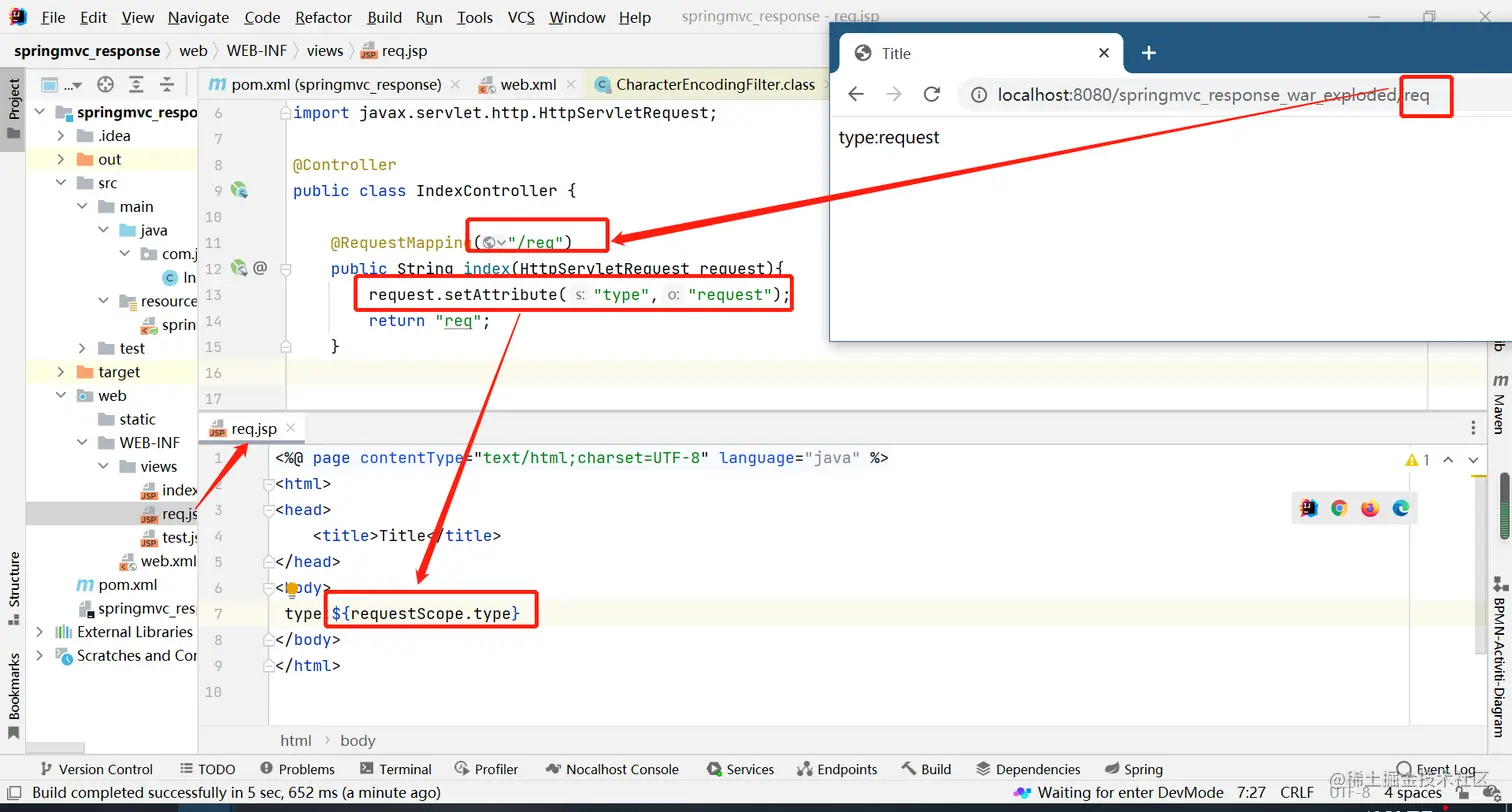Open the Nocalhost Console tool window
This screenshot has width=1512, height=812.
(611, 769)
